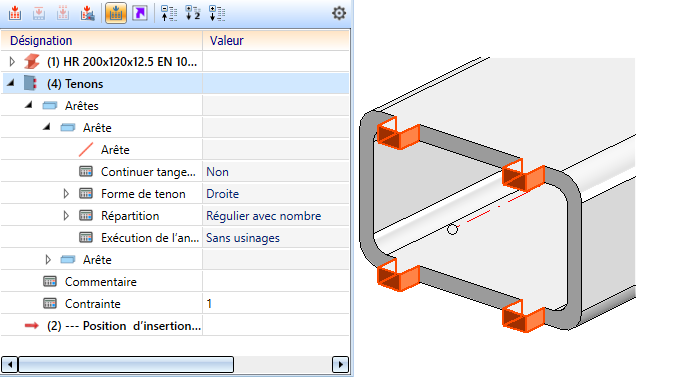Collapse the Arêtes group
Screen dimensions: 700x377
[29, 105]
